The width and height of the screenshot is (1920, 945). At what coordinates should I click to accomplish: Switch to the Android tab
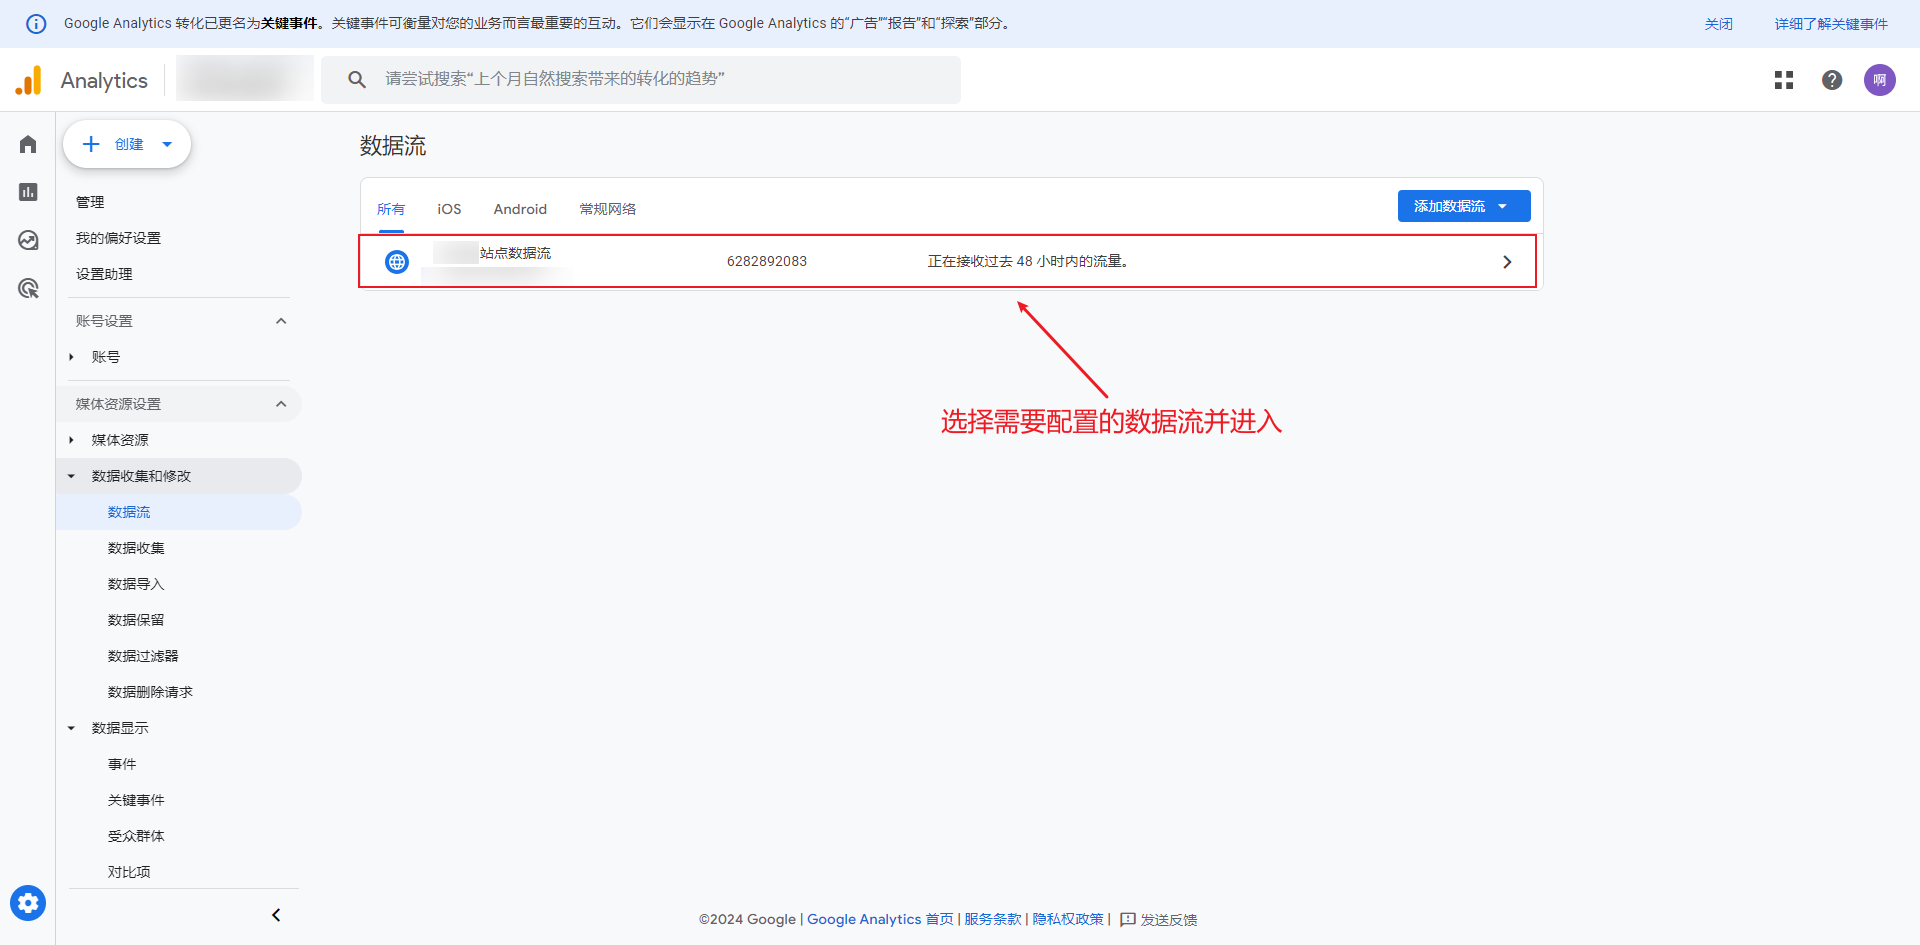coord(520,209)
